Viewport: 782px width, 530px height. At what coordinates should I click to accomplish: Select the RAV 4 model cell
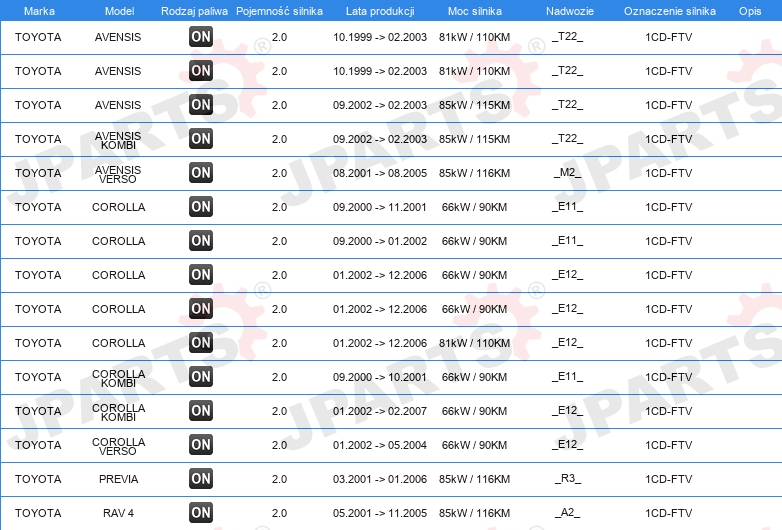pyautogui.click(x=119, y=513)
